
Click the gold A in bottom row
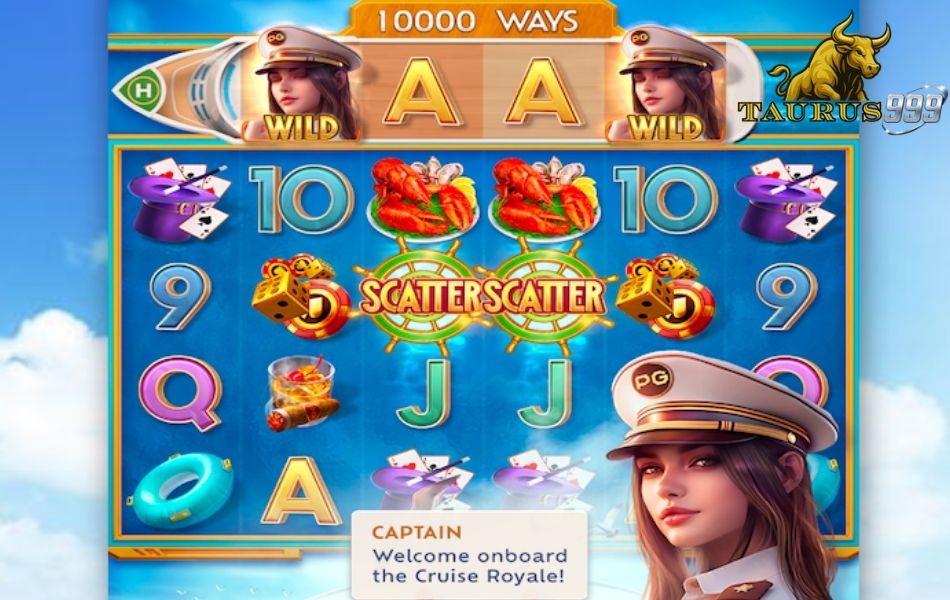301,490
